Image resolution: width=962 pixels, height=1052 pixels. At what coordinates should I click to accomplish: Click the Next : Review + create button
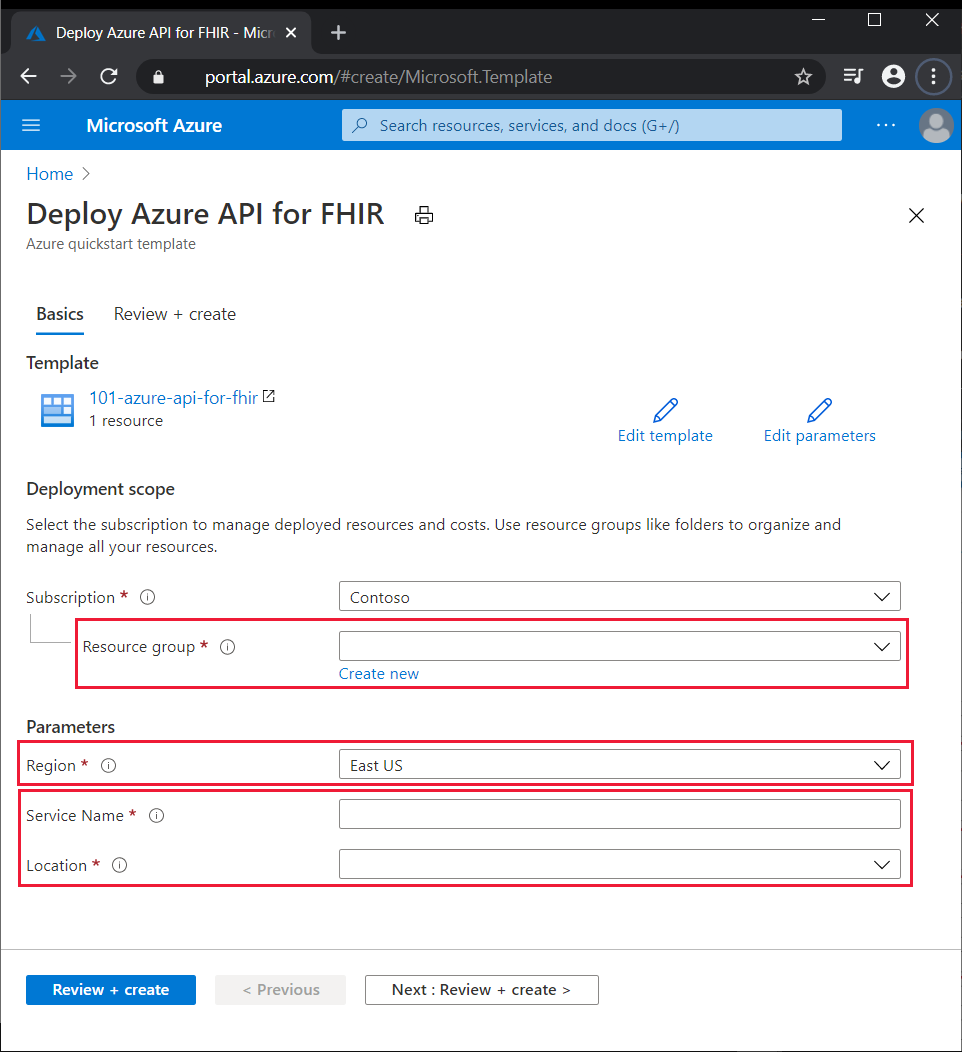coord(482,990)
